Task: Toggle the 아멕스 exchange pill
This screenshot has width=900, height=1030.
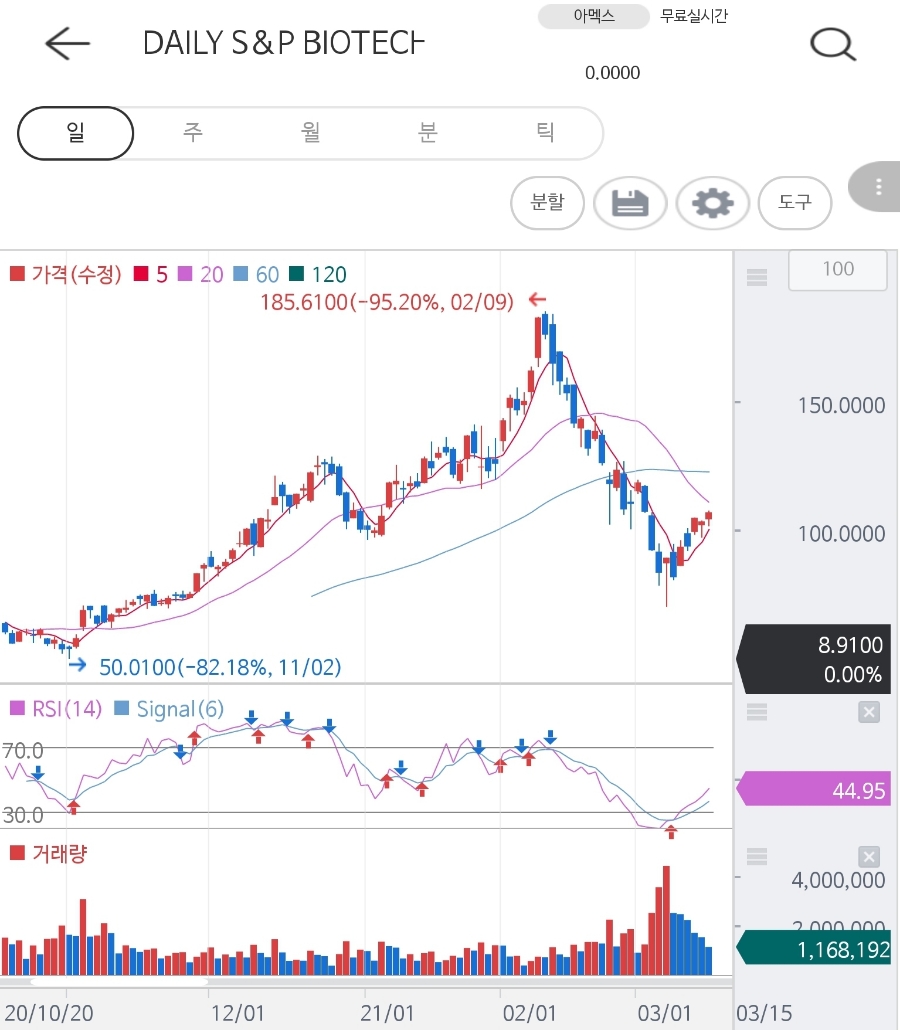Action: click(x=594, y=16)
